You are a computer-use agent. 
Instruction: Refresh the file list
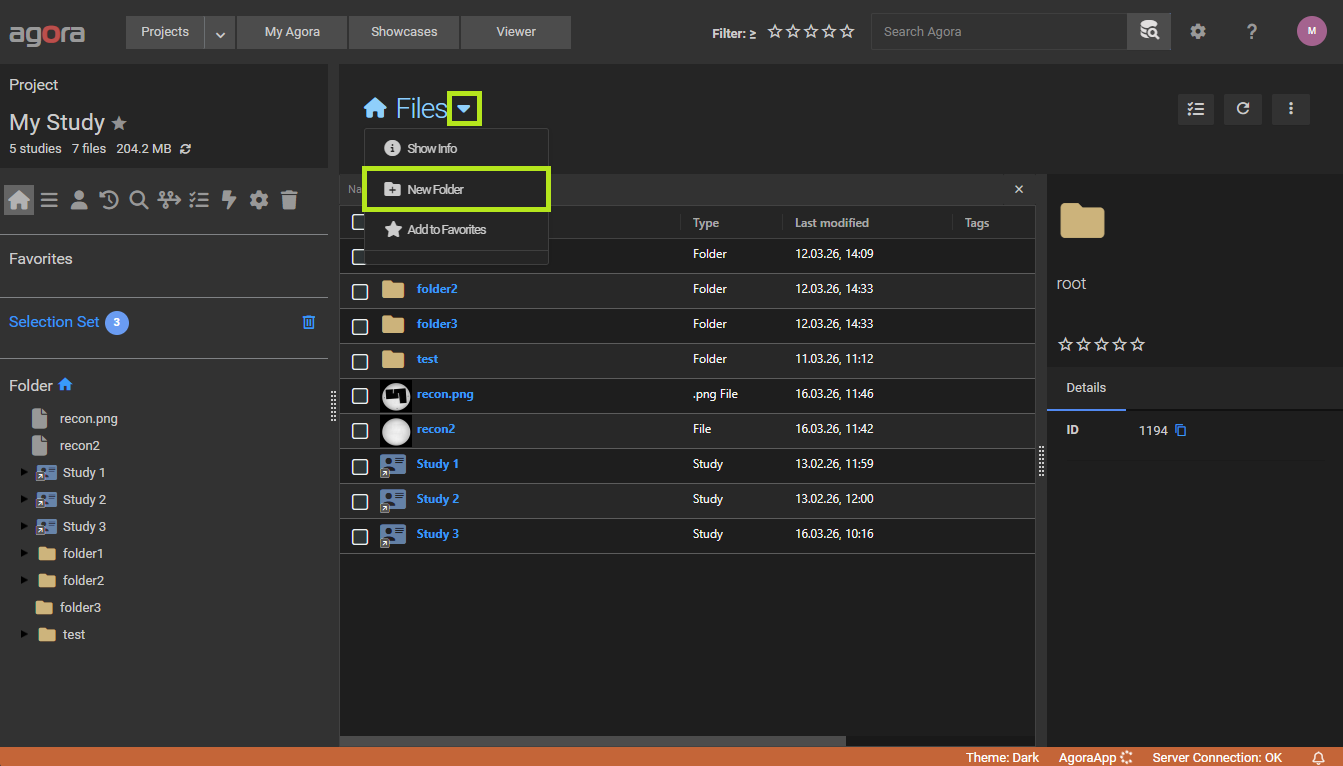[1243, 109]
